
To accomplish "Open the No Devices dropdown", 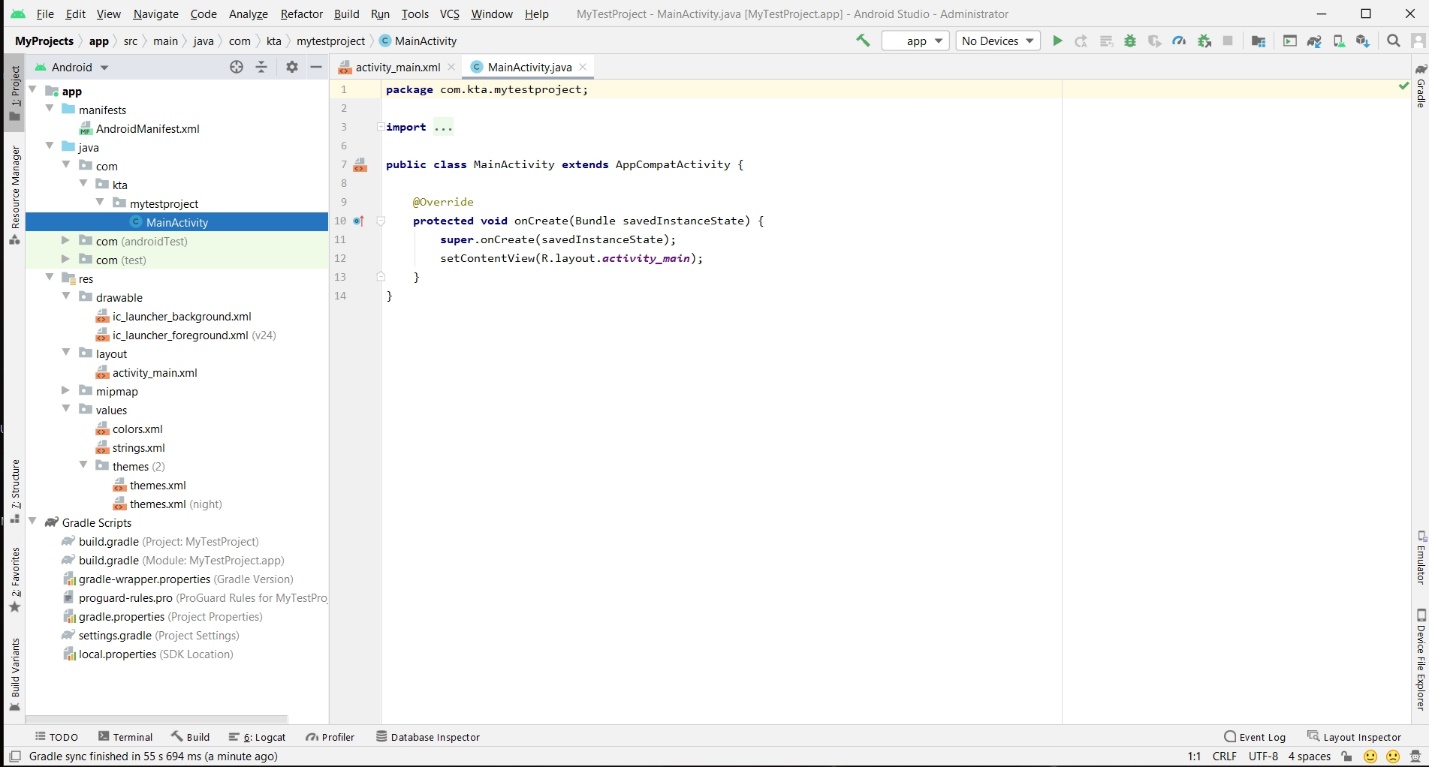I will [x=997, y=41].
